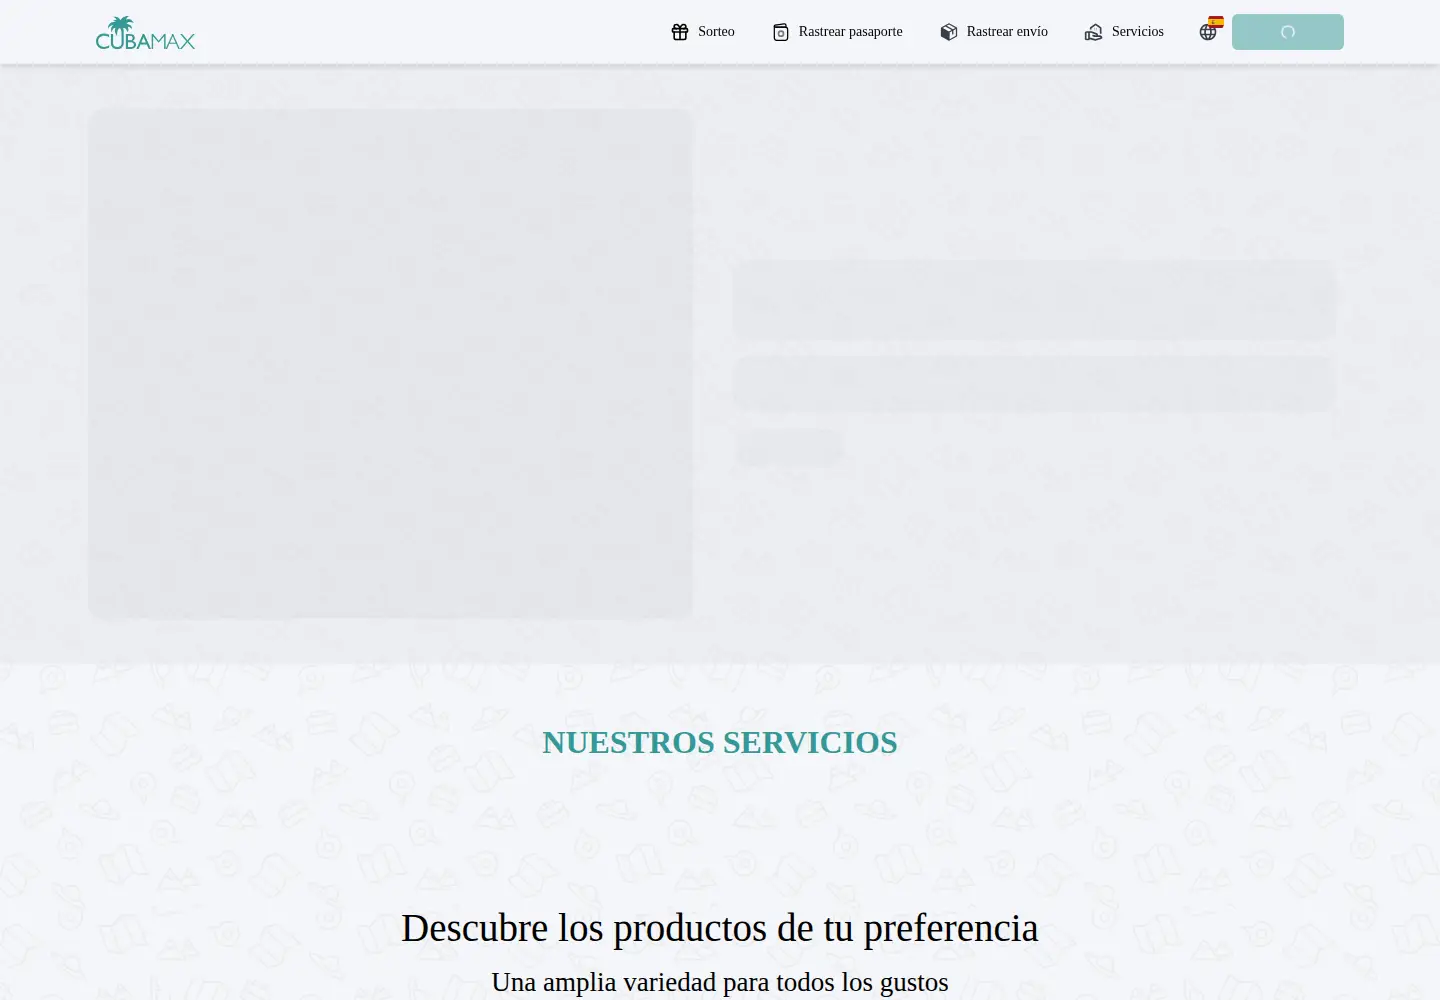
Task: Click the text Descubre los productos de tu preferencia
Action: coord(720,928)
